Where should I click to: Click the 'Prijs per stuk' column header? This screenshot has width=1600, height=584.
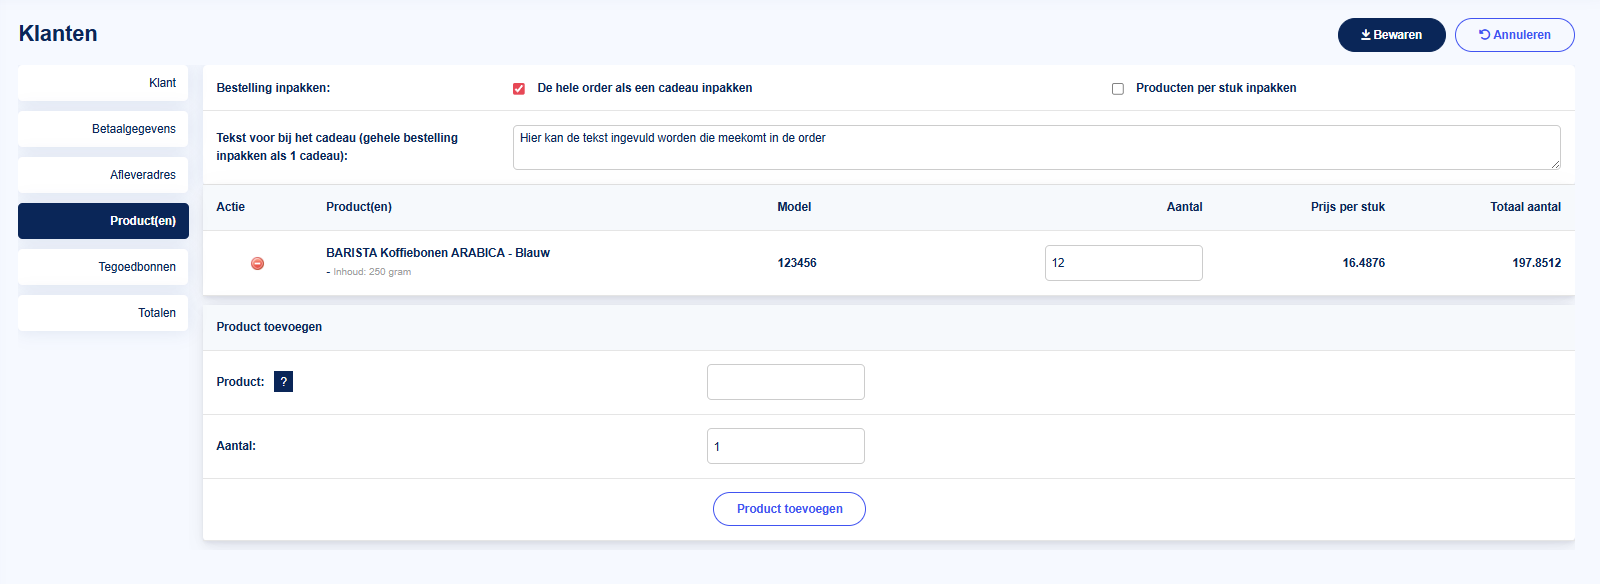click(1347, 207)
